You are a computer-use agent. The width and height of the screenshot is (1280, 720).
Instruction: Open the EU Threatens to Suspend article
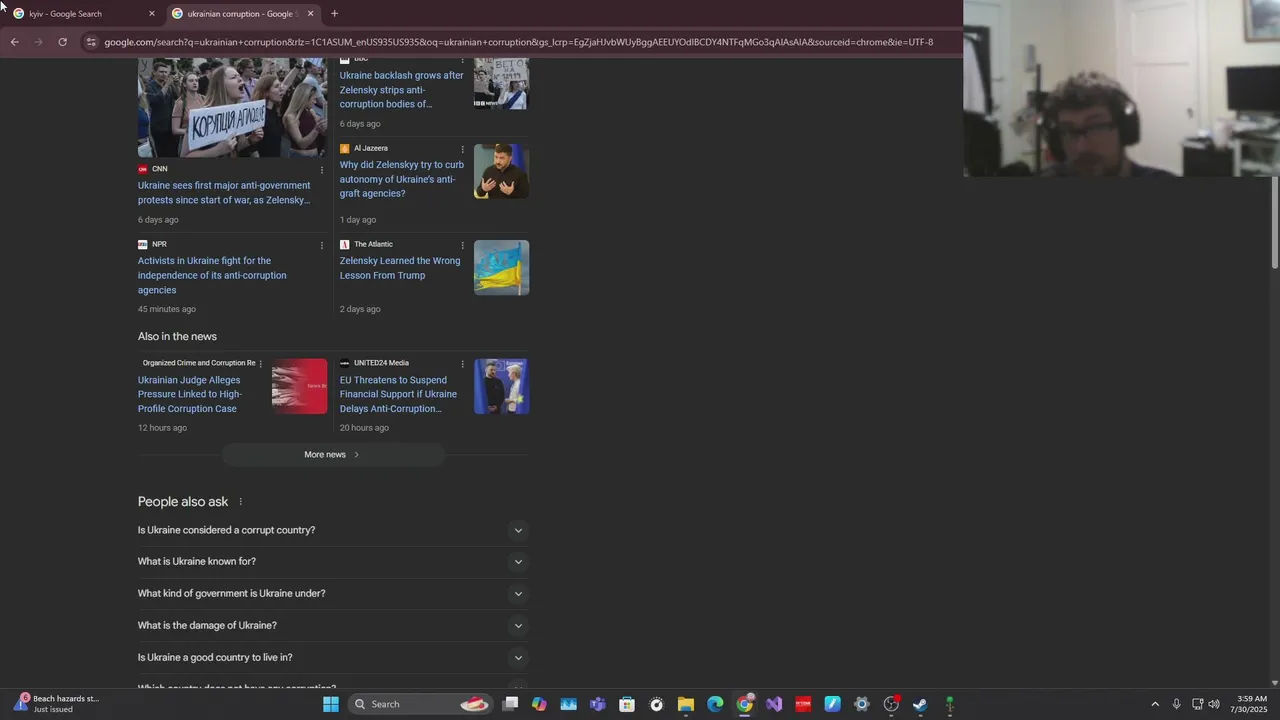(x=398, y=394)
